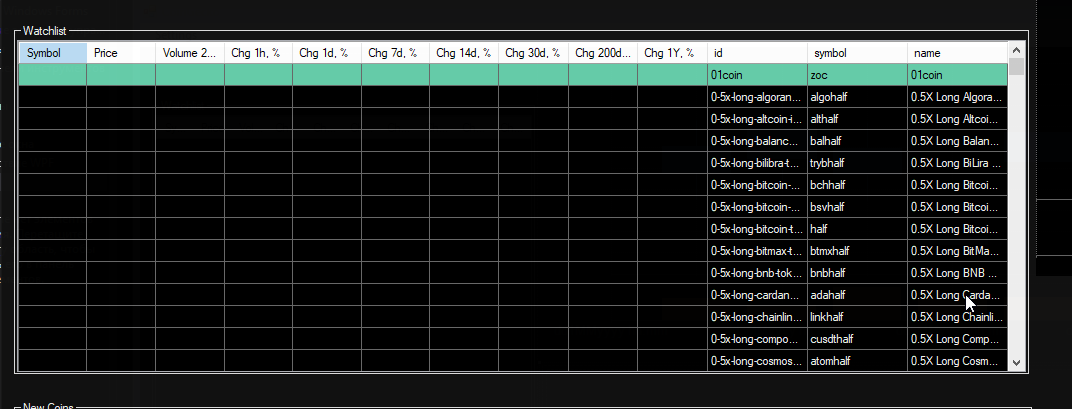Select the 0-5x-long-balanc... id cell
The height and width of the screenshot is (409, 1072).
(x=758, y=141)
